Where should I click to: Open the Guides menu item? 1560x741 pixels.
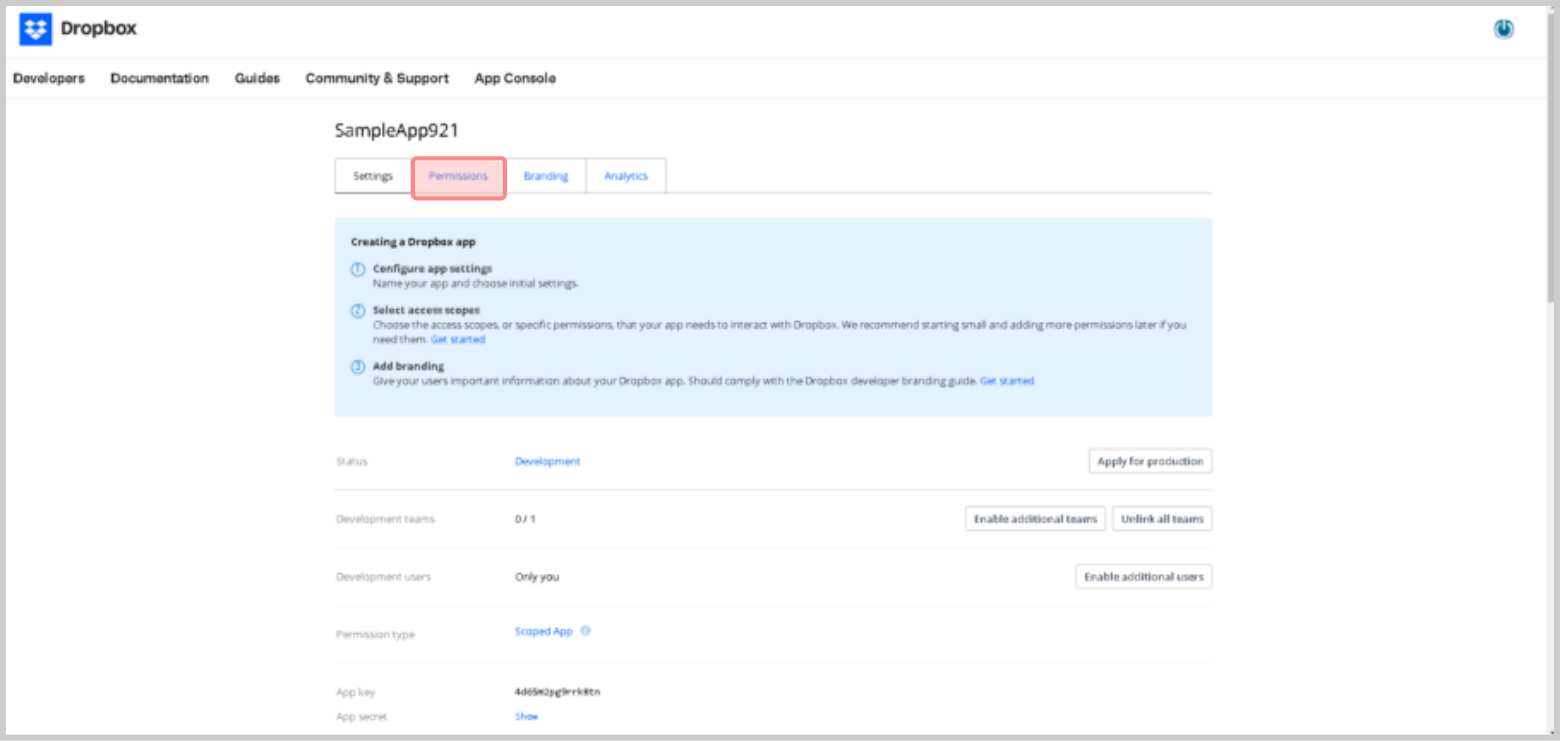pyautogui.click(x=257, y=78)
